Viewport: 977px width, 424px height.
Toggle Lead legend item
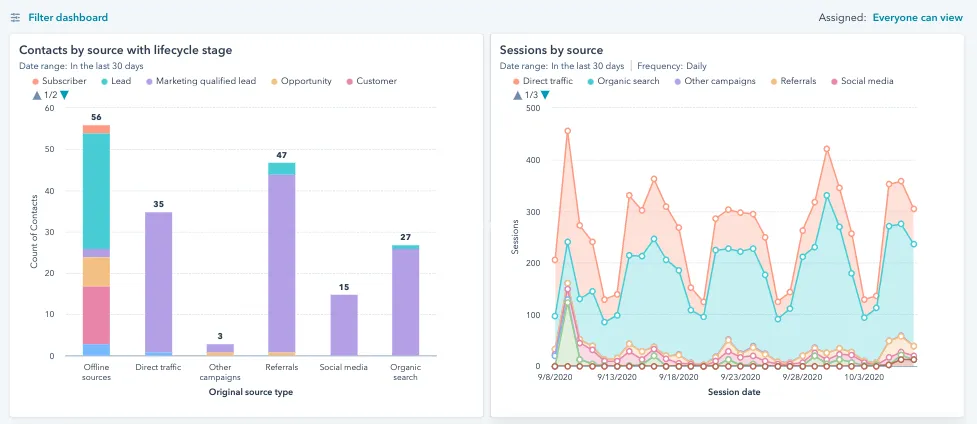click(x=116, y=81)
